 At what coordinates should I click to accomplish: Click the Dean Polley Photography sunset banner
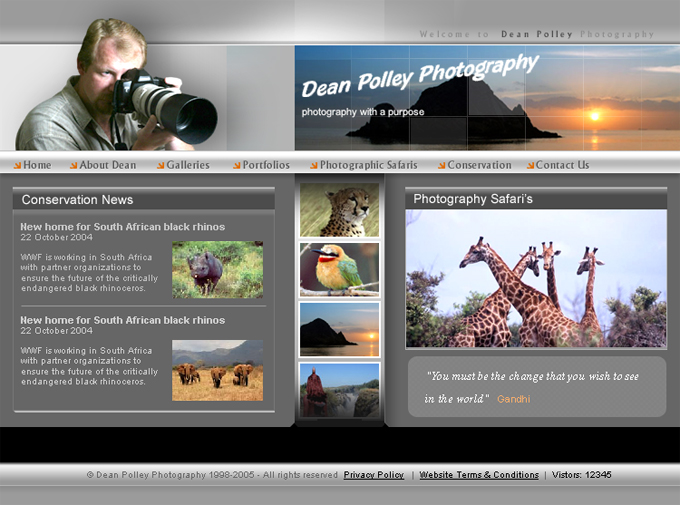coord(487,98)
